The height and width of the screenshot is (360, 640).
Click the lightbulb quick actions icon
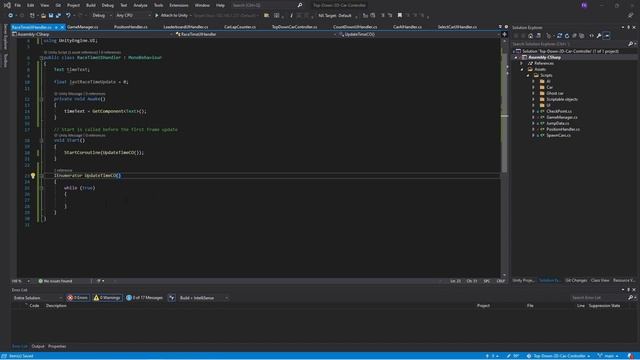coord(33,176)
